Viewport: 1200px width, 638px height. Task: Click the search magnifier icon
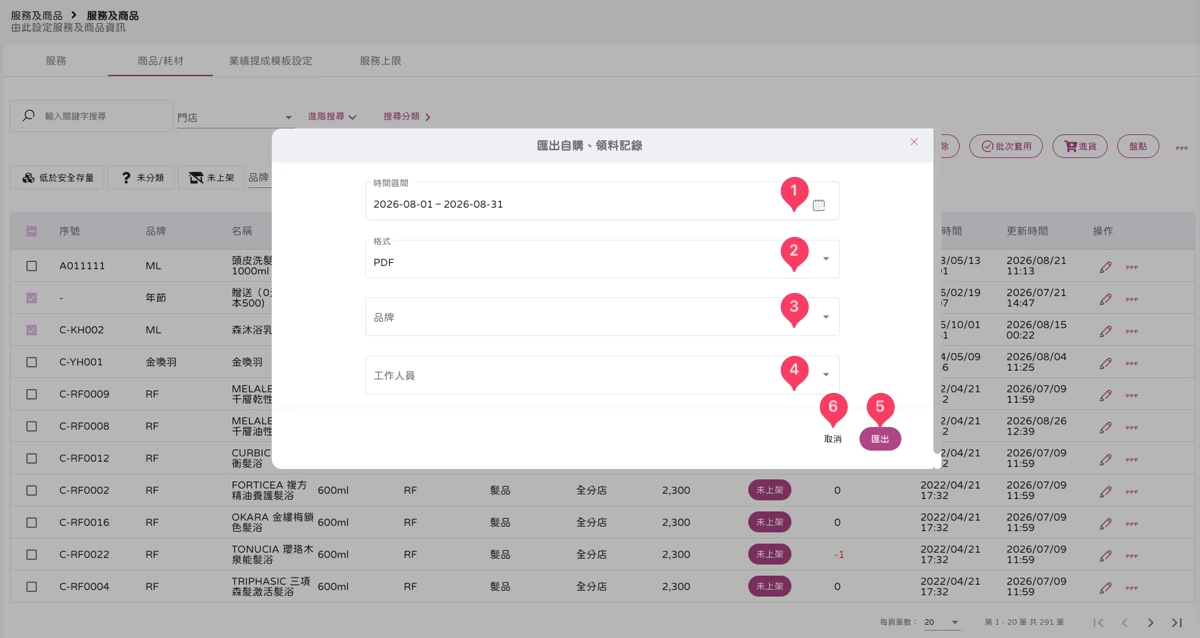[28, 116]
